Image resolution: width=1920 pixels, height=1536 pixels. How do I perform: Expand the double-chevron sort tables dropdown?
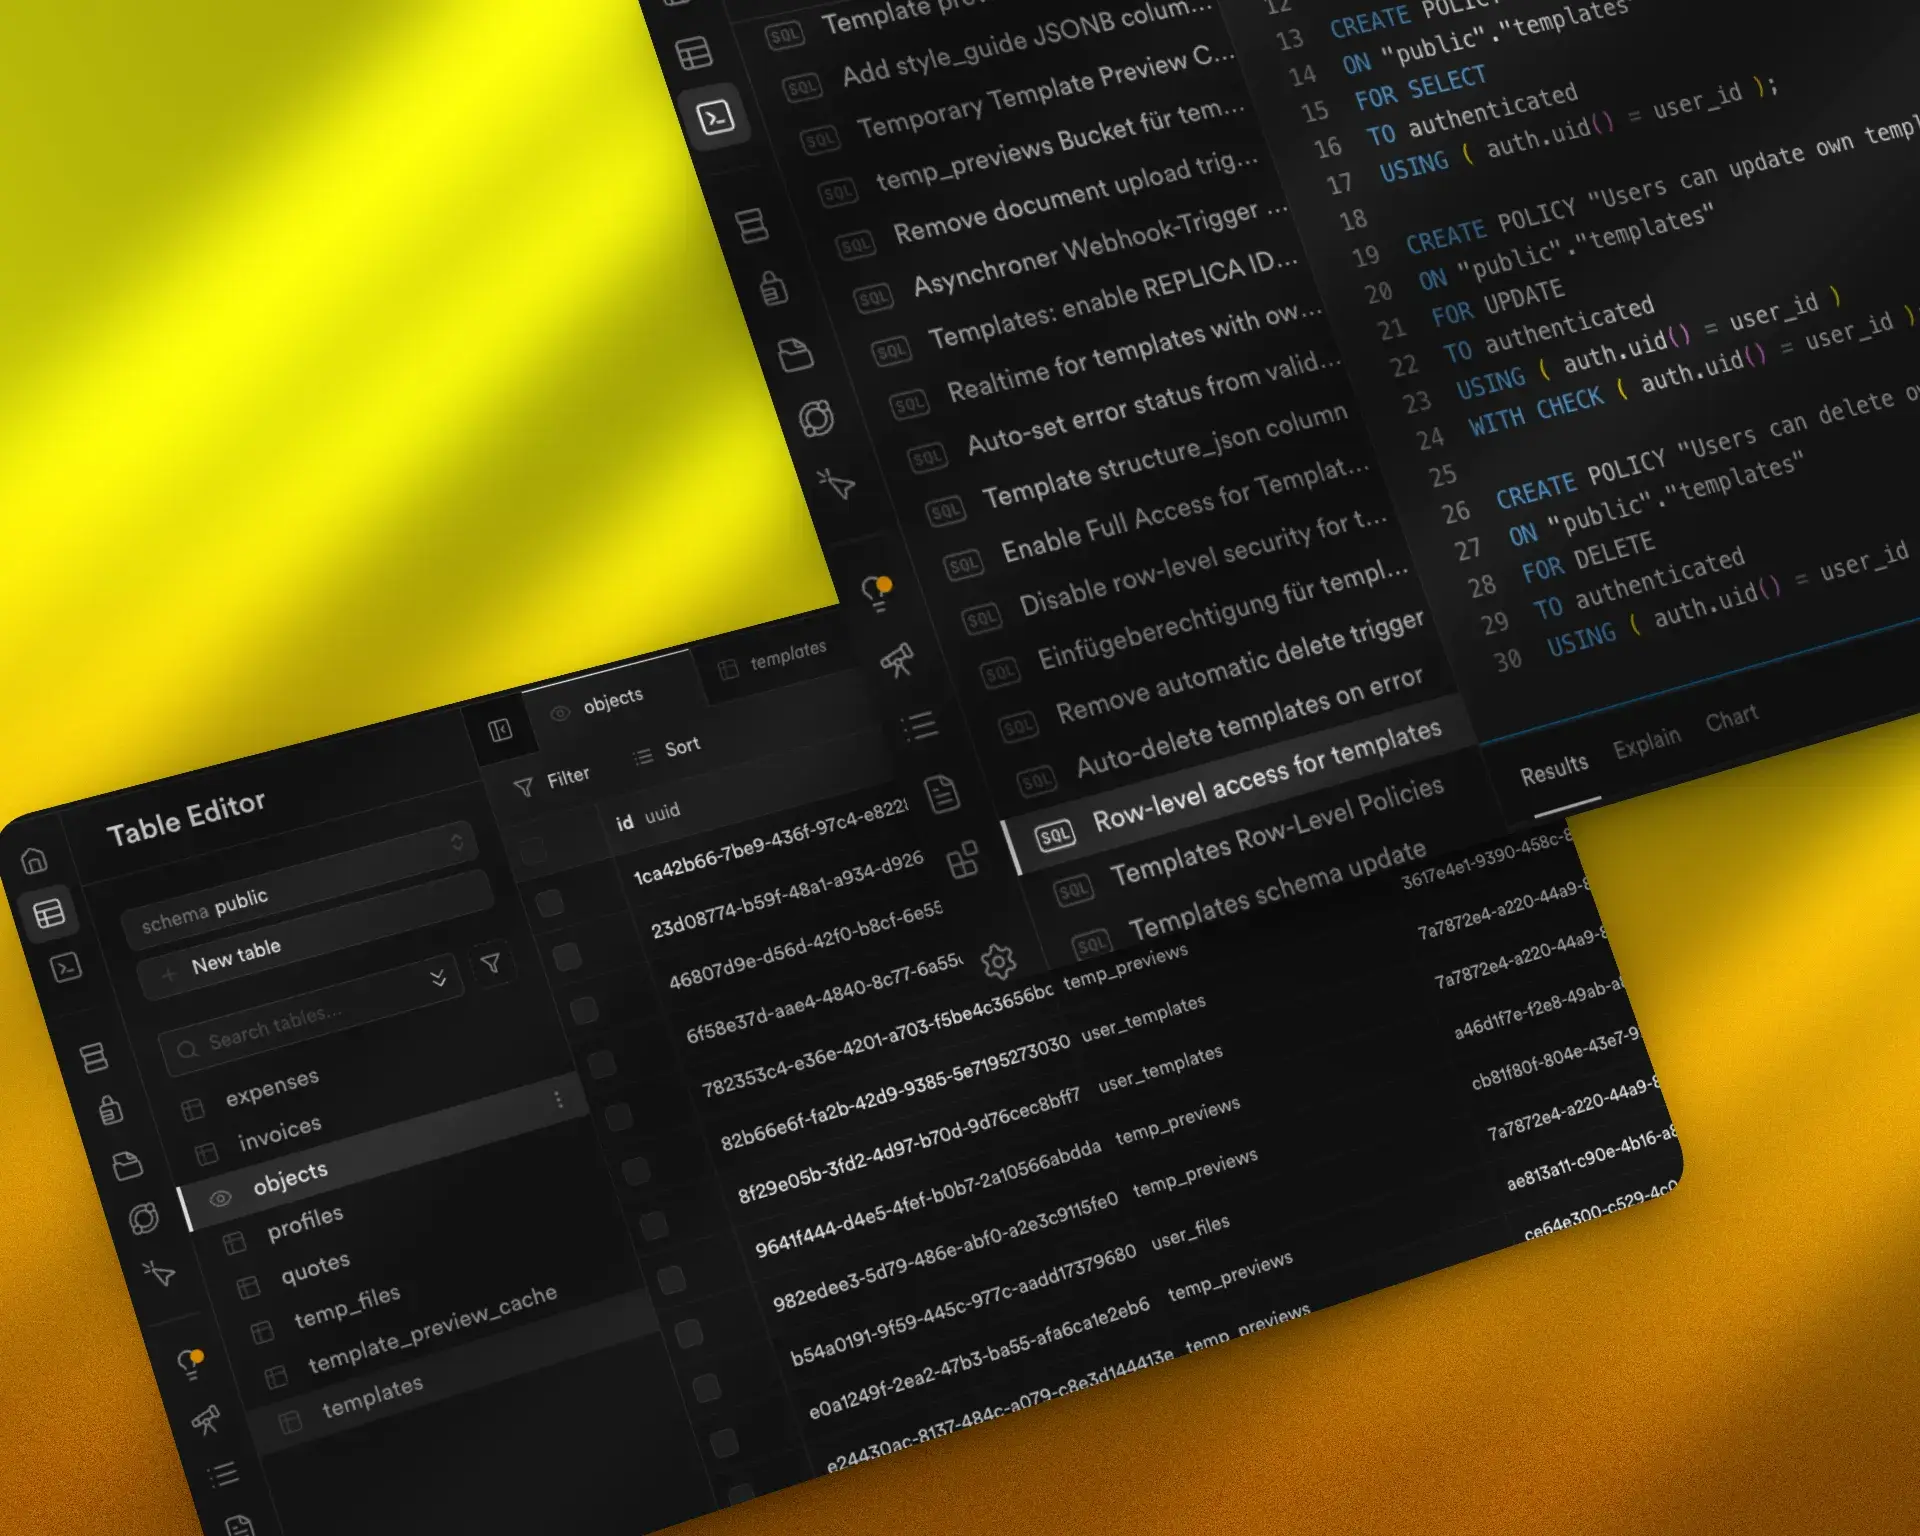click(438, 978)
